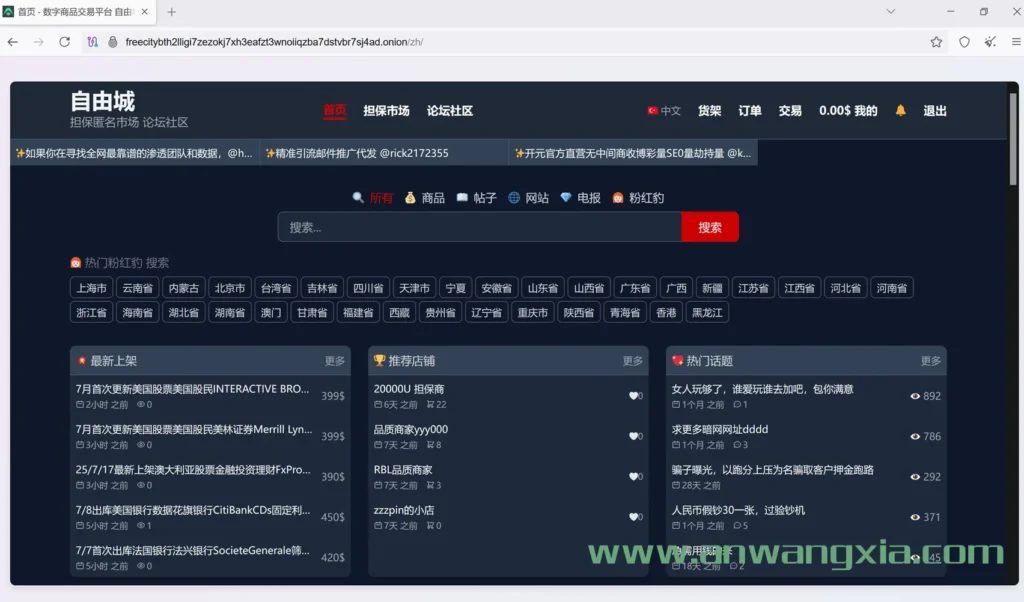
Task: Click the Tor circuit icon in address bar
Action: pyautogui.click(x=92, y=42)
